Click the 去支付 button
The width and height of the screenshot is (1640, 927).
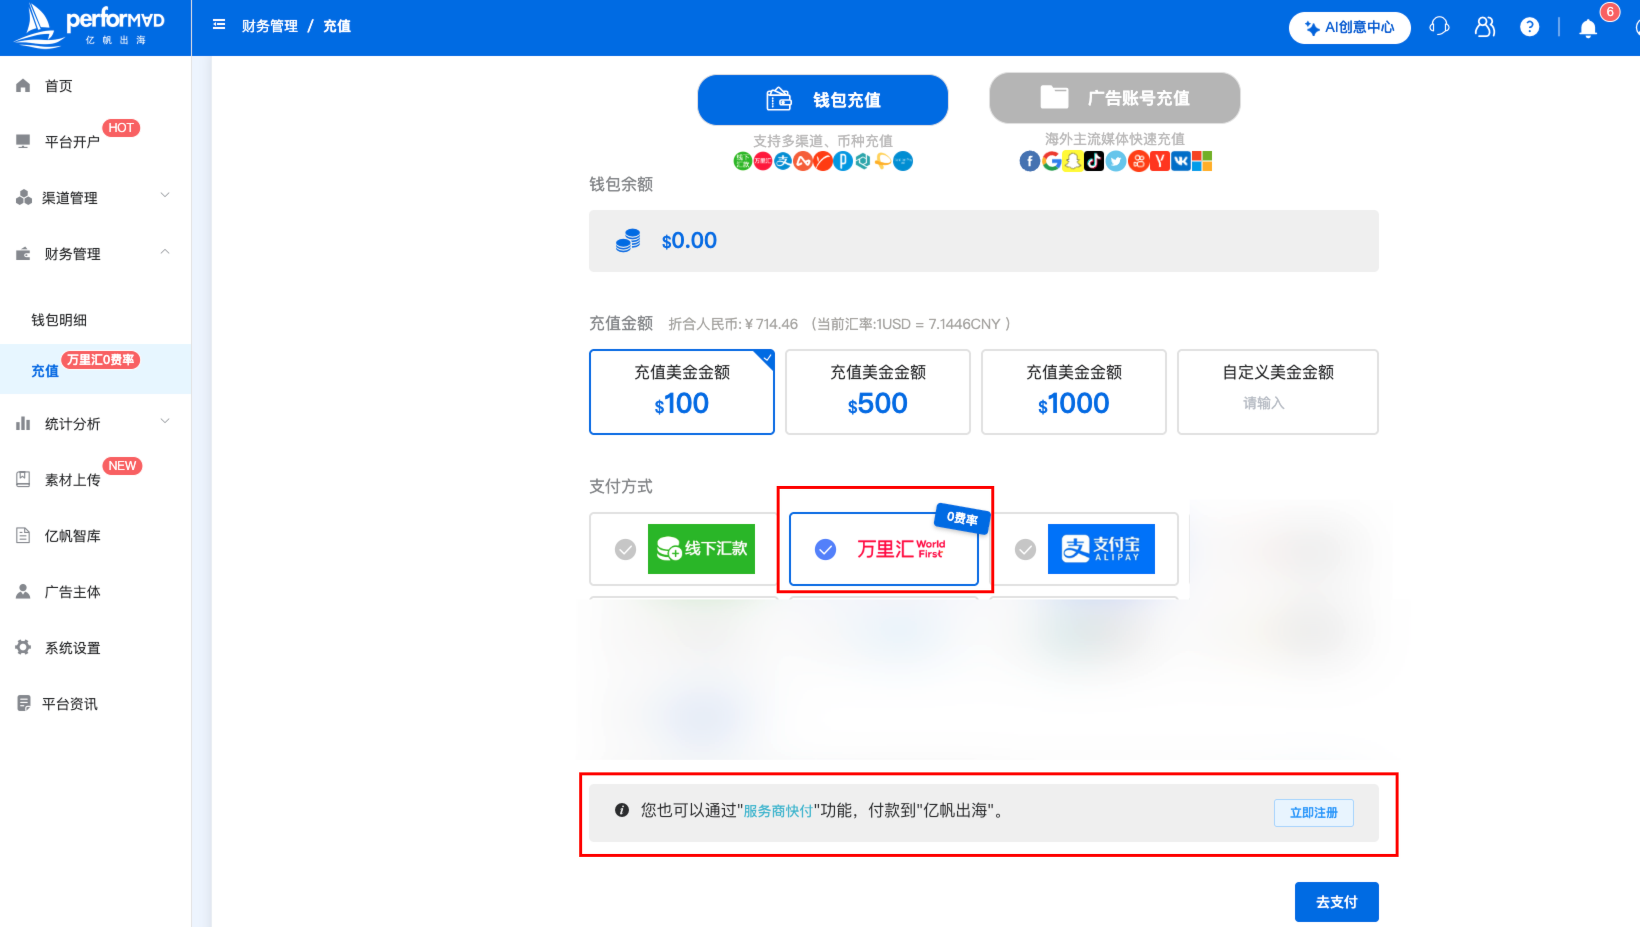coord(1336,901)
